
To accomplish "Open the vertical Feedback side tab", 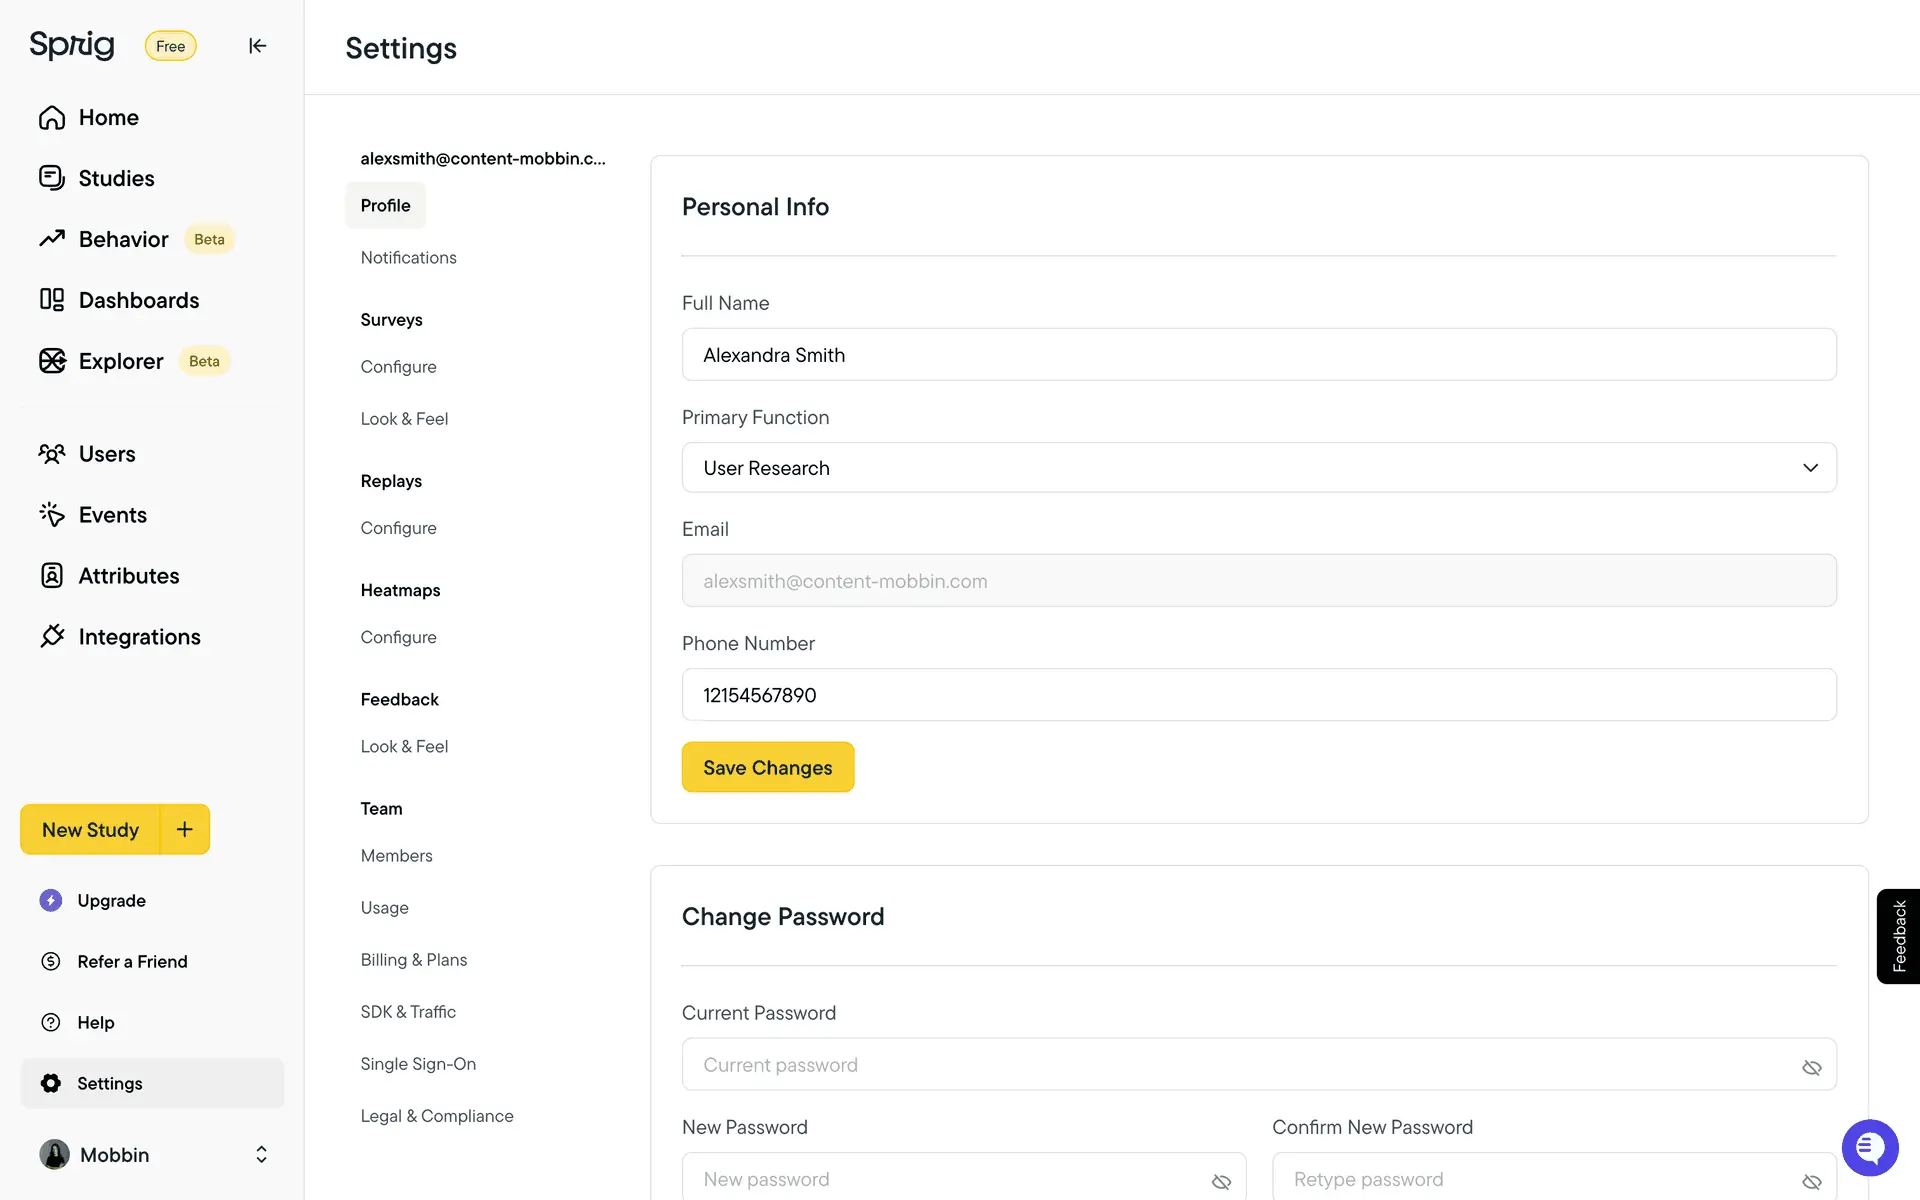I will point(1898,936).
